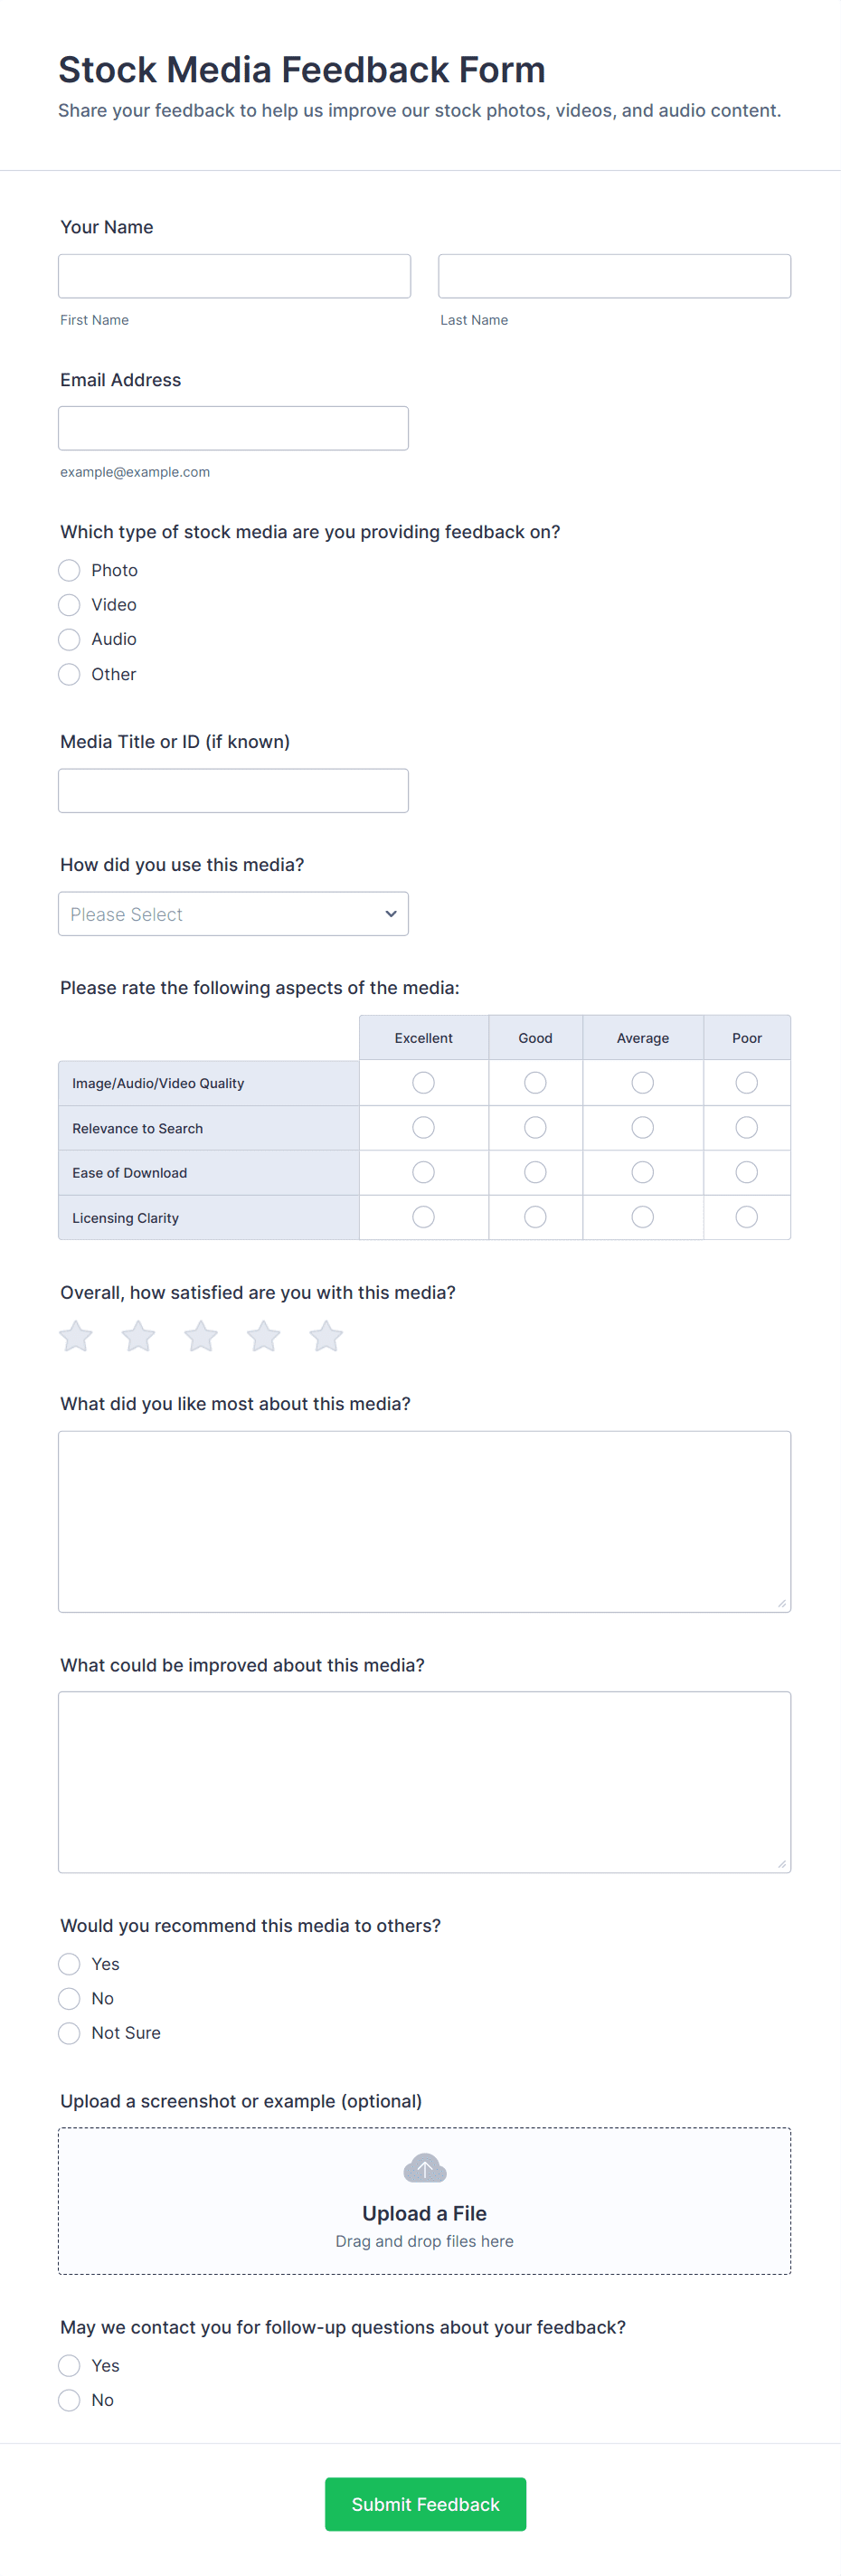841x2576 pixels.
Task: Rate Image/Audio/Video Quality as Excellent
Action: pyautogui.click(x=423, y=1083)
